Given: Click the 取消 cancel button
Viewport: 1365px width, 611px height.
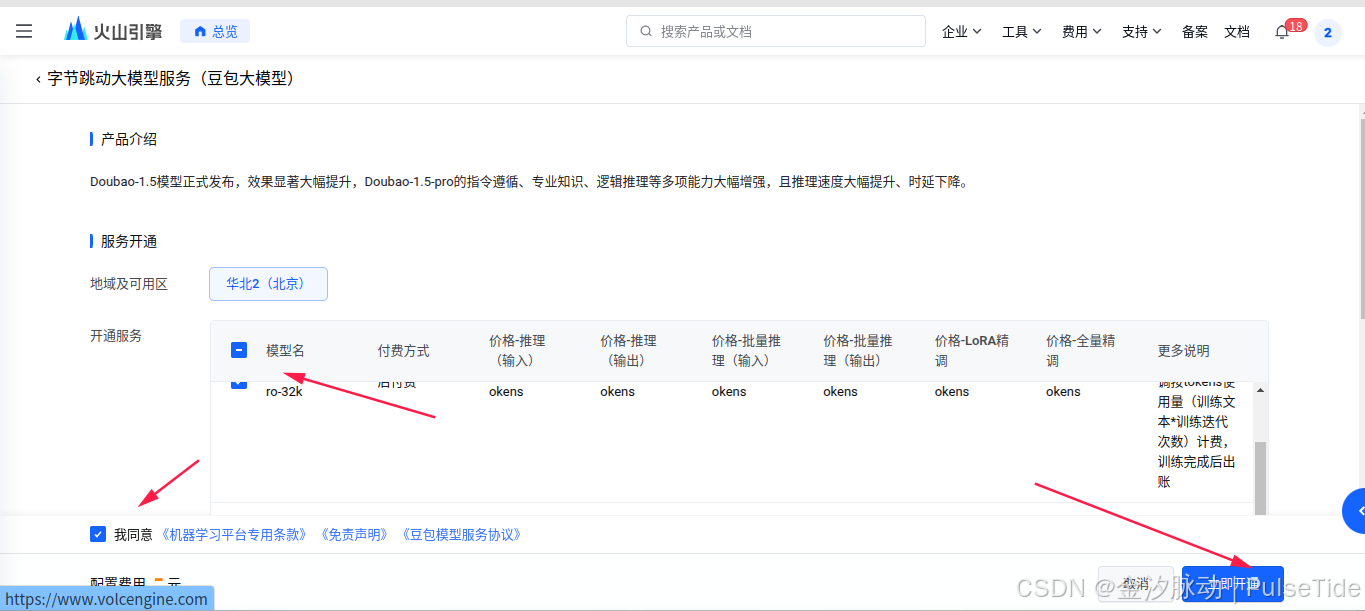Looking at the screenshot, I should (1135, 583).
